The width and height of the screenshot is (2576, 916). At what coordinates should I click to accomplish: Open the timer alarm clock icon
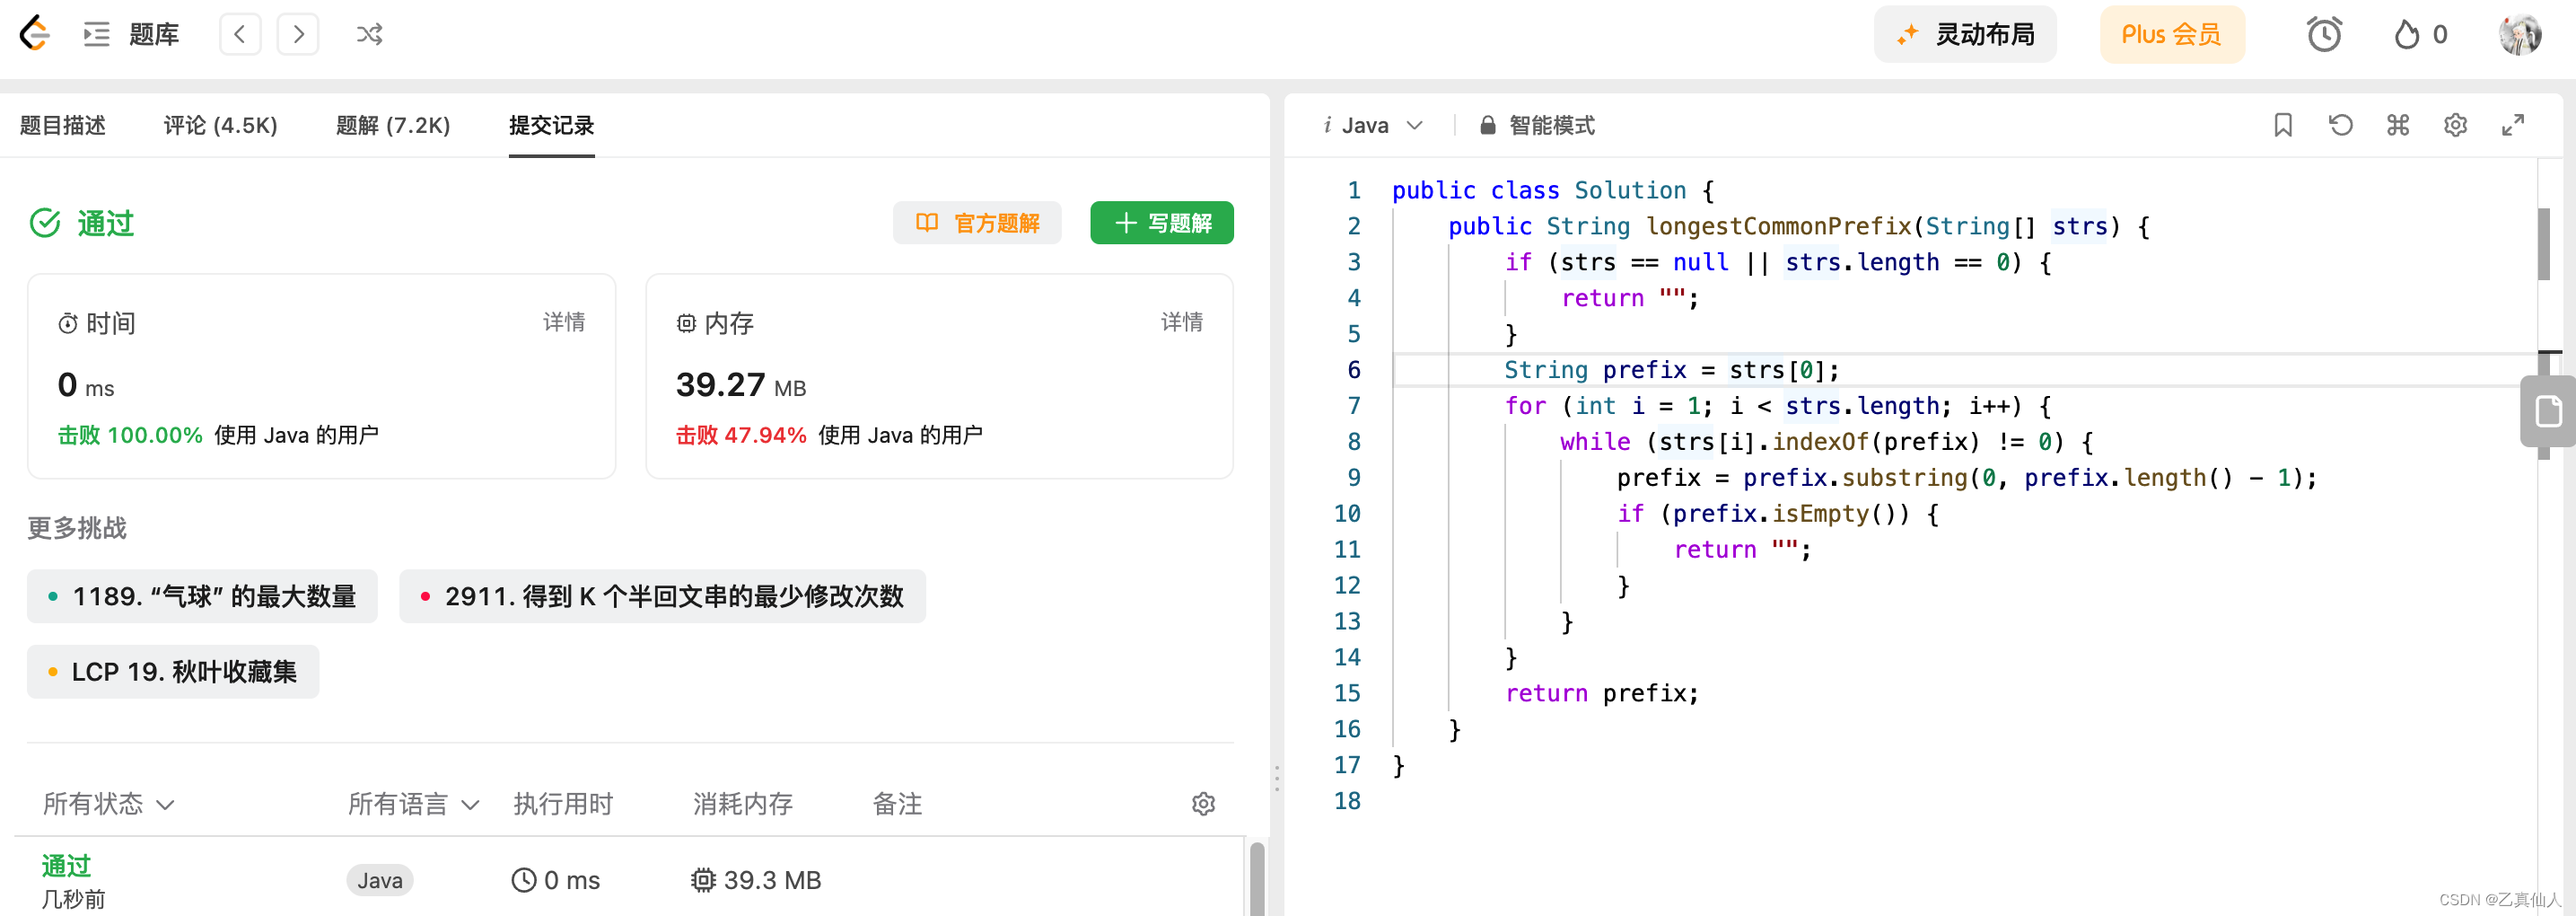[x=2324, y=35]
